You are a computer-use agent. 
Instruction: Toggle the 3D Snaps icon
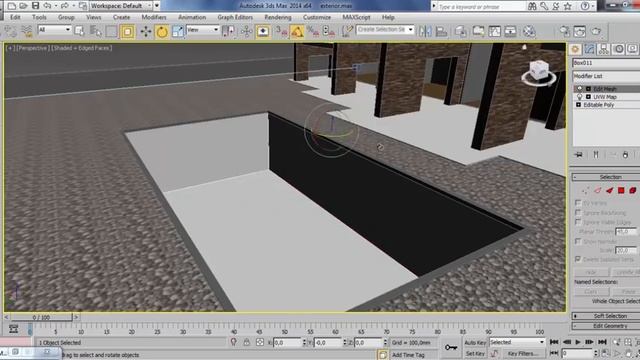pyautogui.click(x=281, y=31)
